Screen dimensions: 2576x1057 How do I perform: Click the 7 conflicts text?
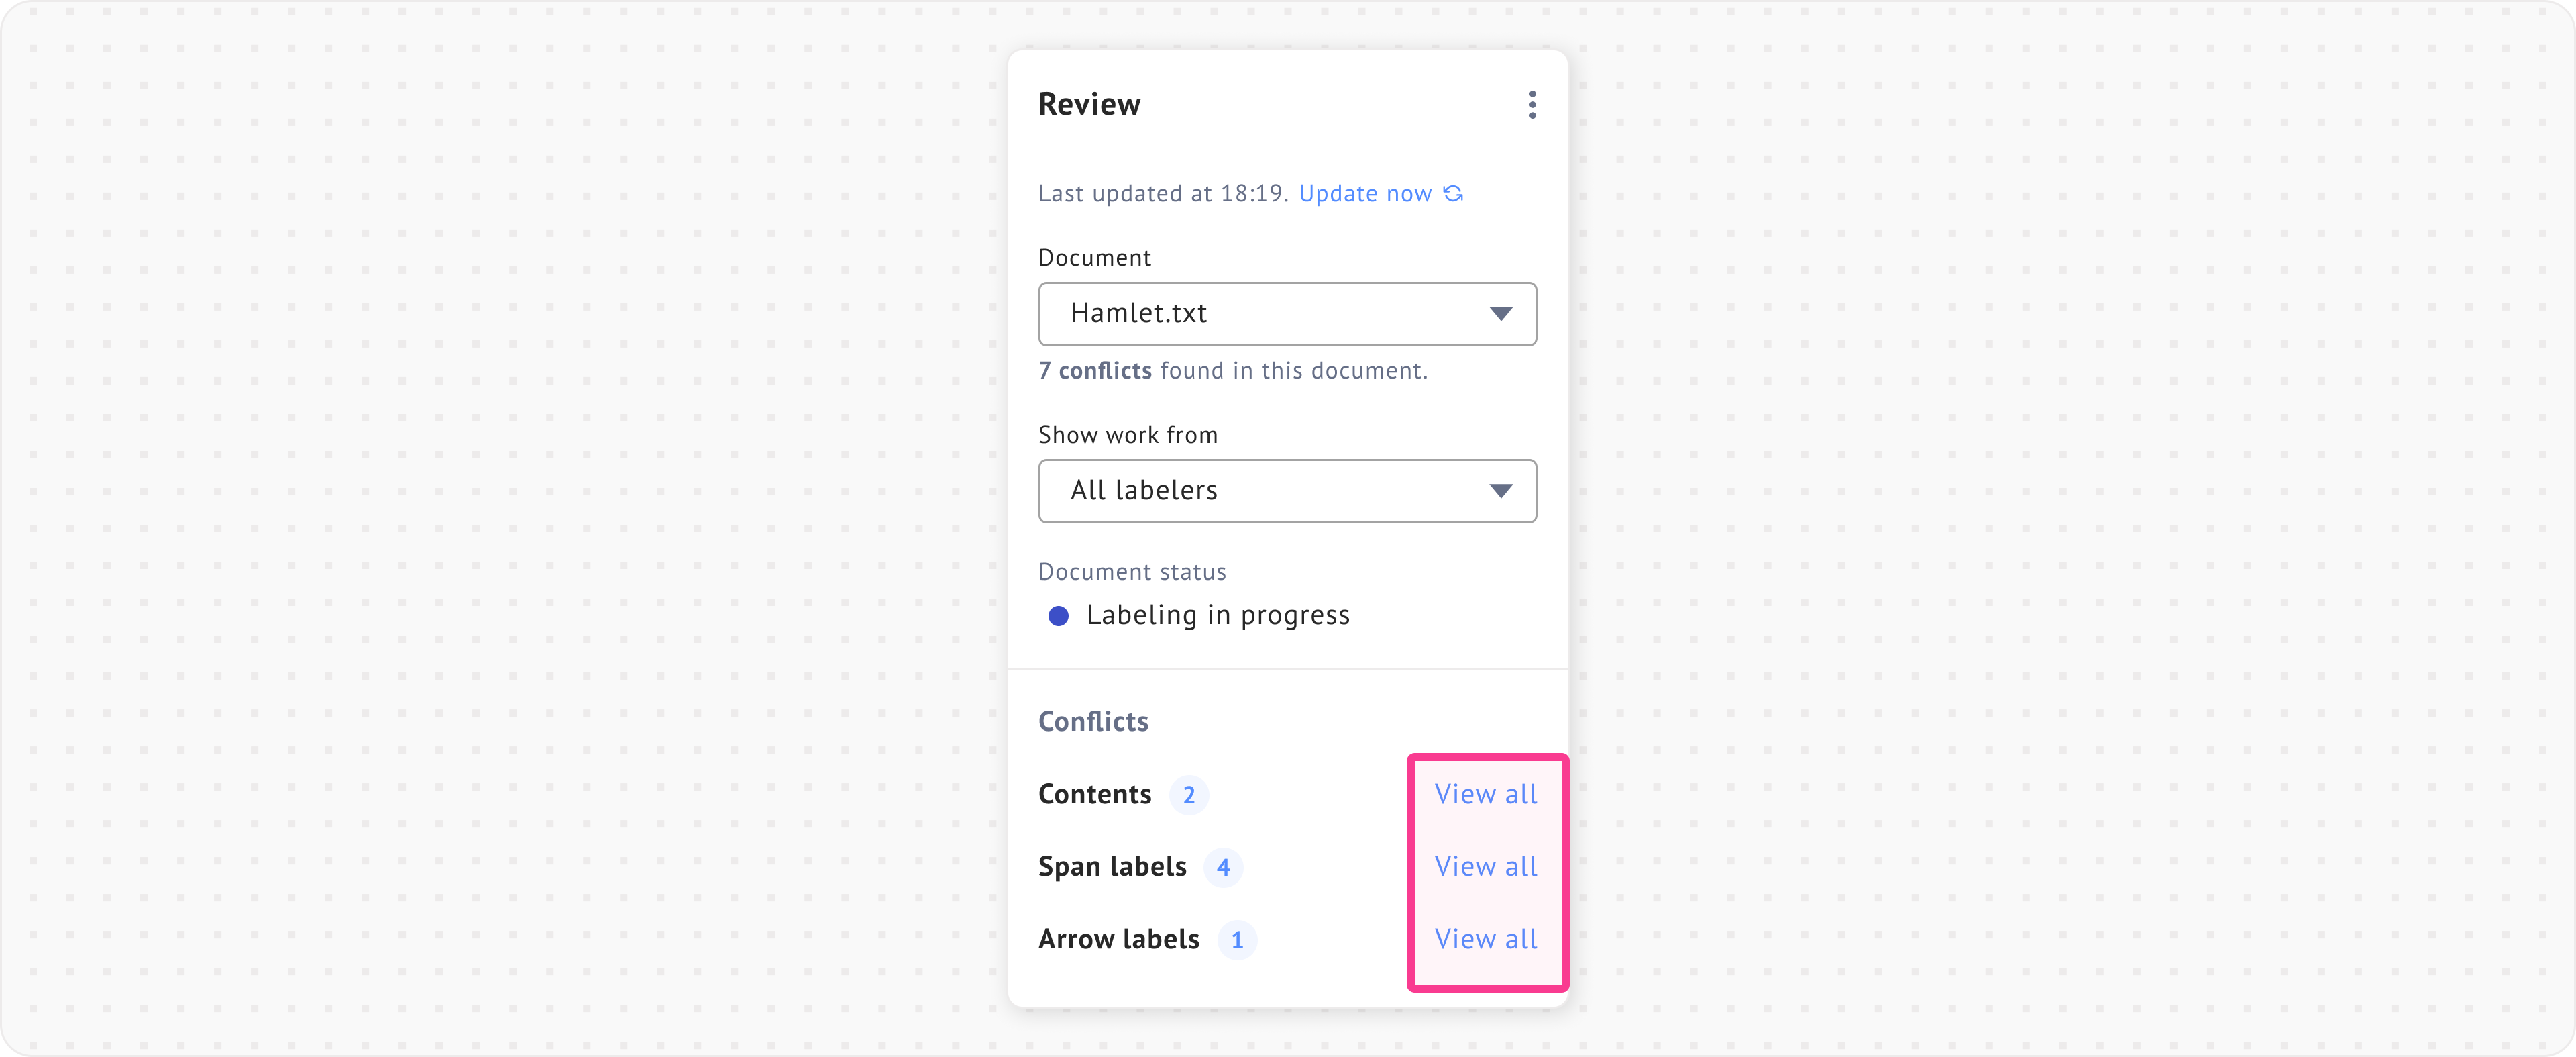pyautogui.click(x=1095, y=371)
